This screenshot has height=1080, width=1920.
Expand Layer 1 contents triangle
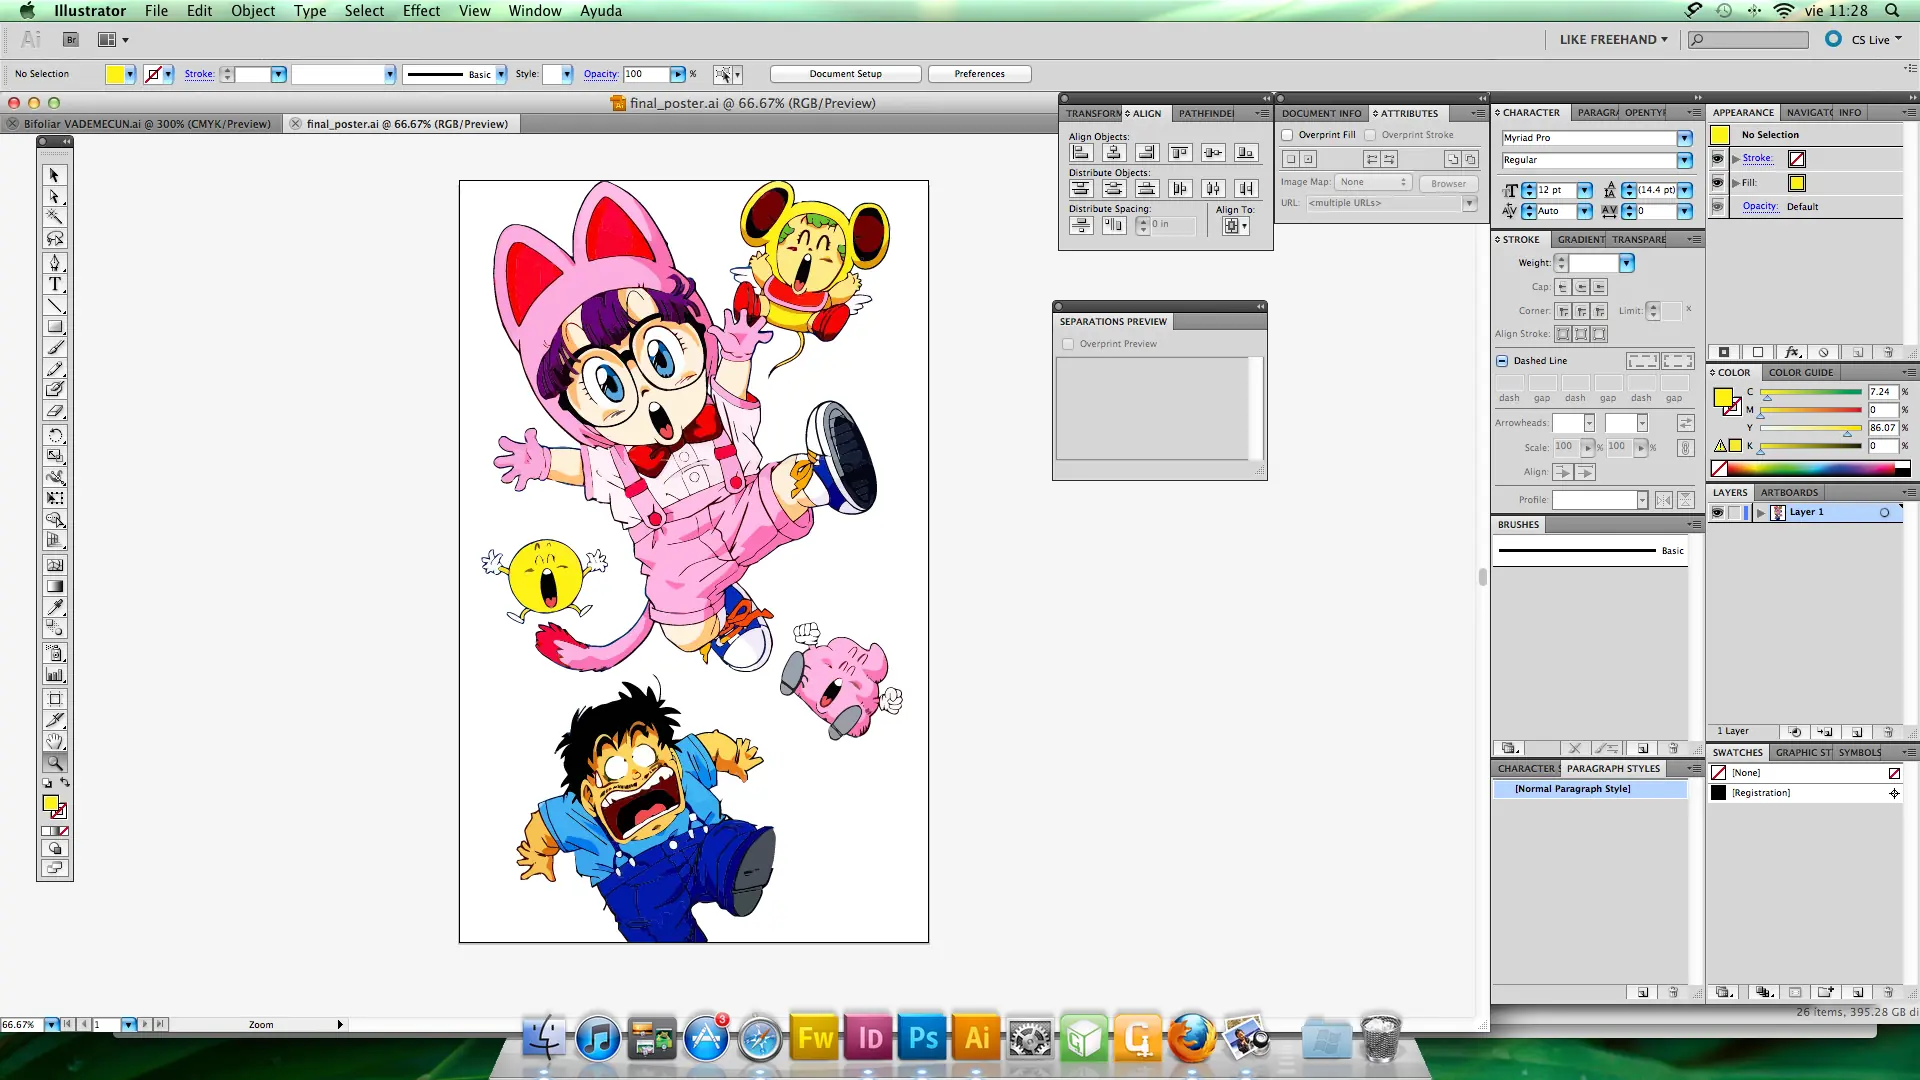click(1761, 512)
